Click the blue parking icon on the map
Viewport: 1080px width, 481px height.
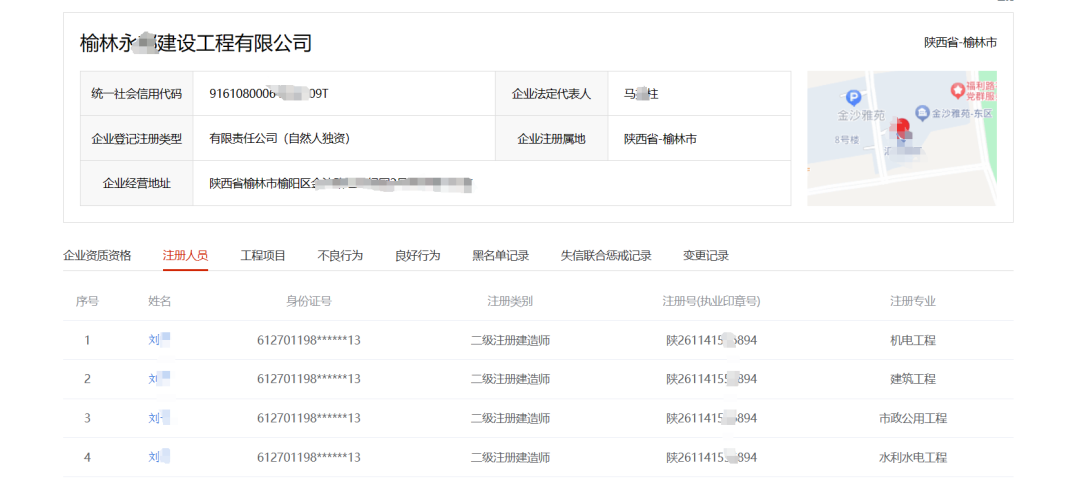853,97
